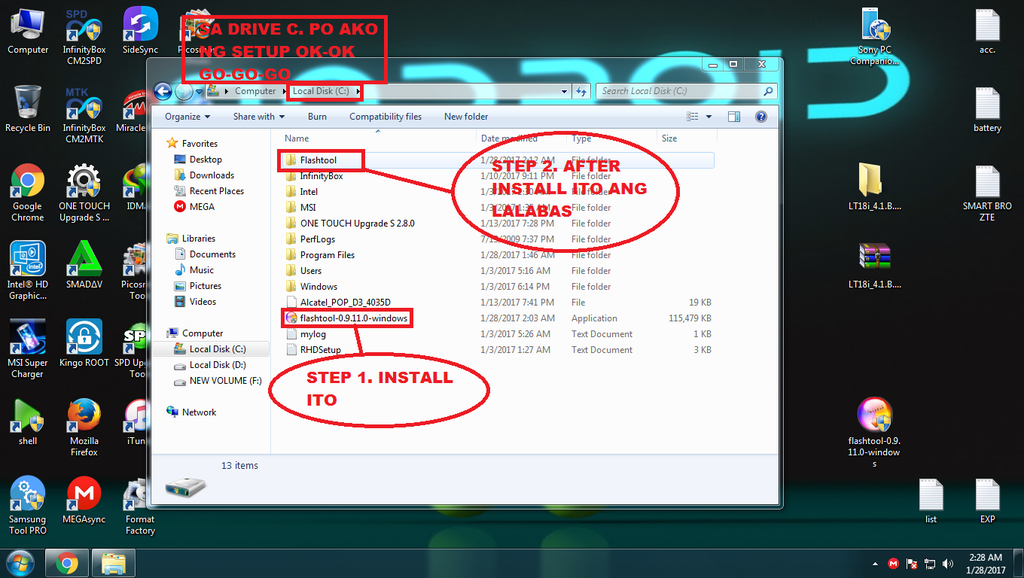Select flashtool-0.9.11.0-windows installer on the desktop
The width and height of the screenshot is (1024, 578).
874,416
